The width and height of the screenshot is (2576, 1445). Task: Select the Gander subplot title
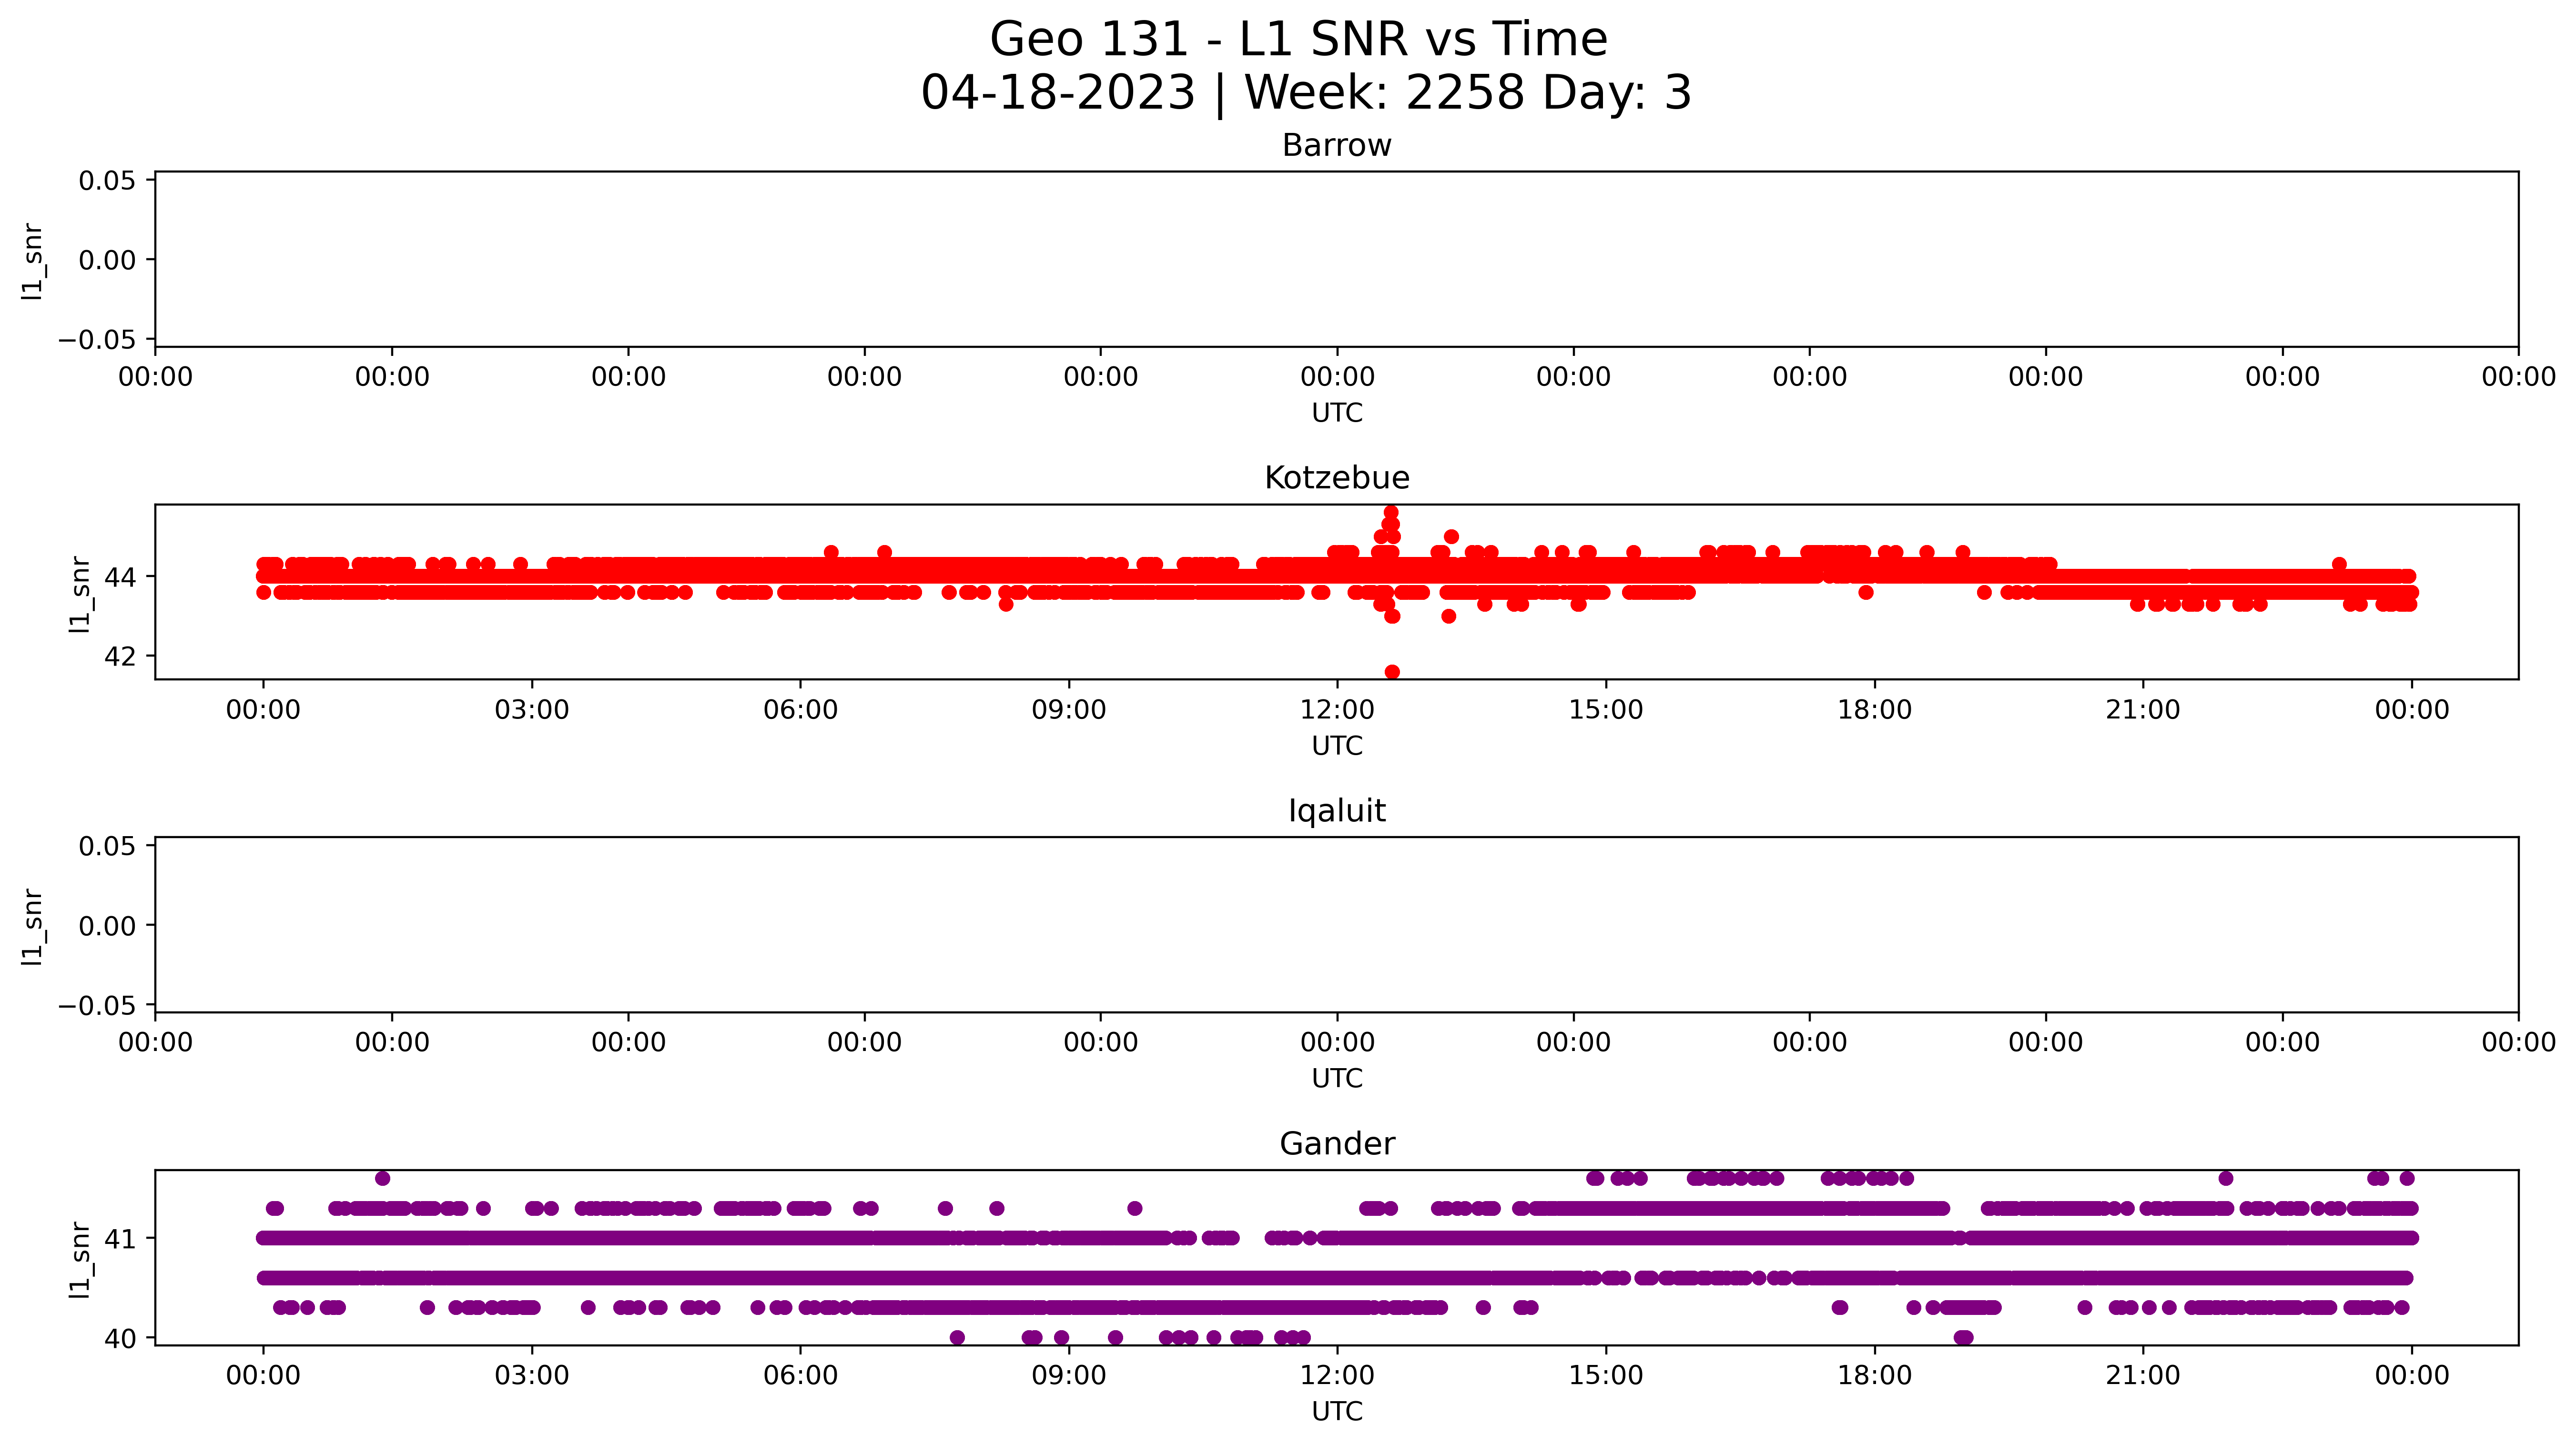point(1337,1144)
